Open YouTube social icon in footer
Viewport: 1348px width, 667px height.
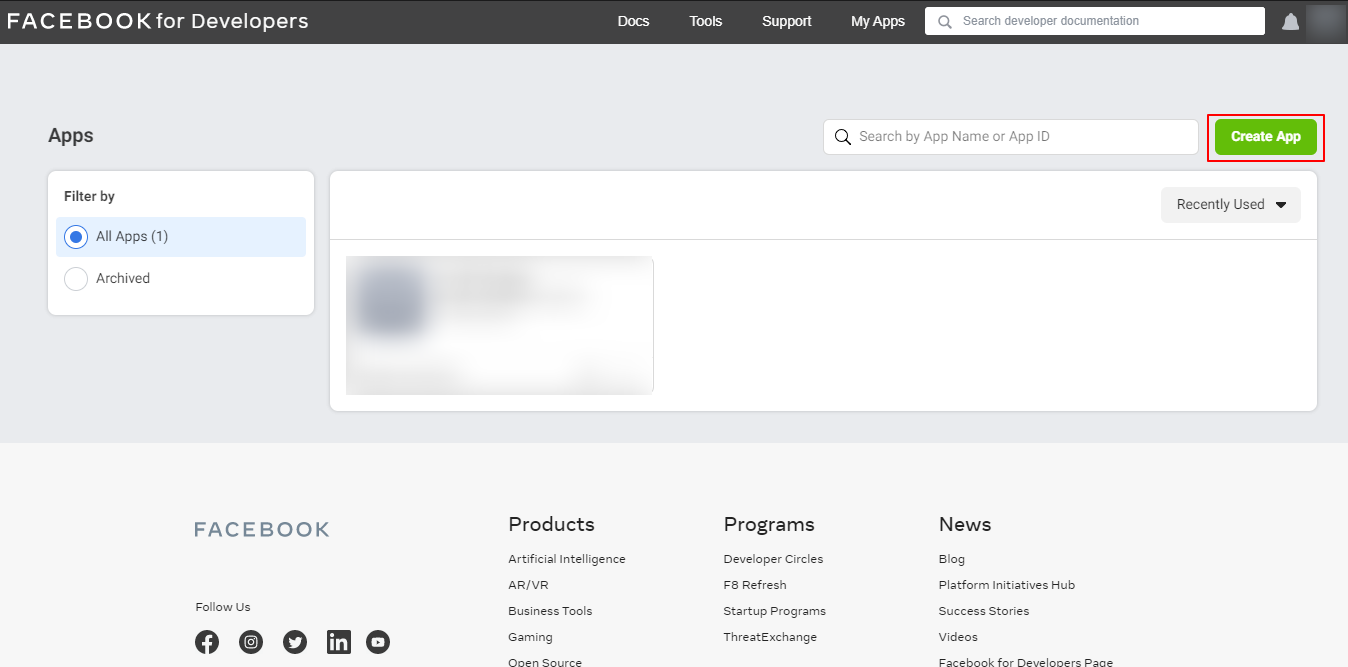pos(378,642)
